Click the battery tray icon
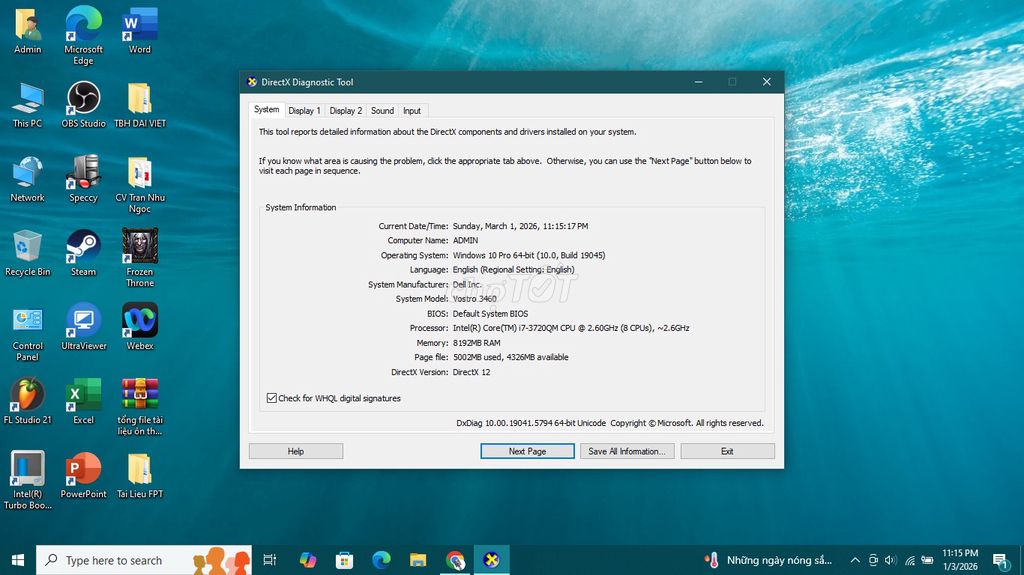Viewport: 1024px width, 575px height. 927,560
